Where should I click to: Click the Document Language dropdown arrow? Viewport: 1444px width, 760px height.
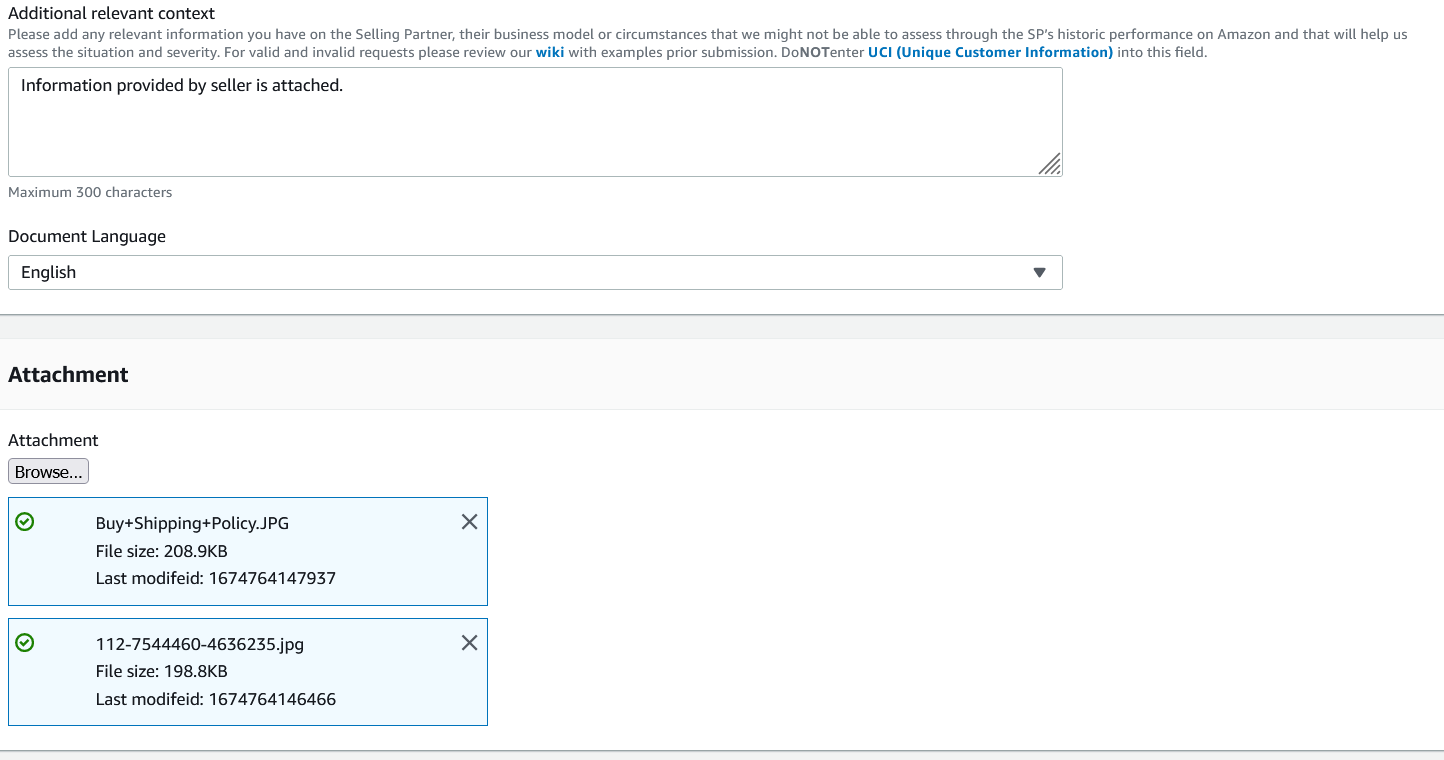[1039, 272]
